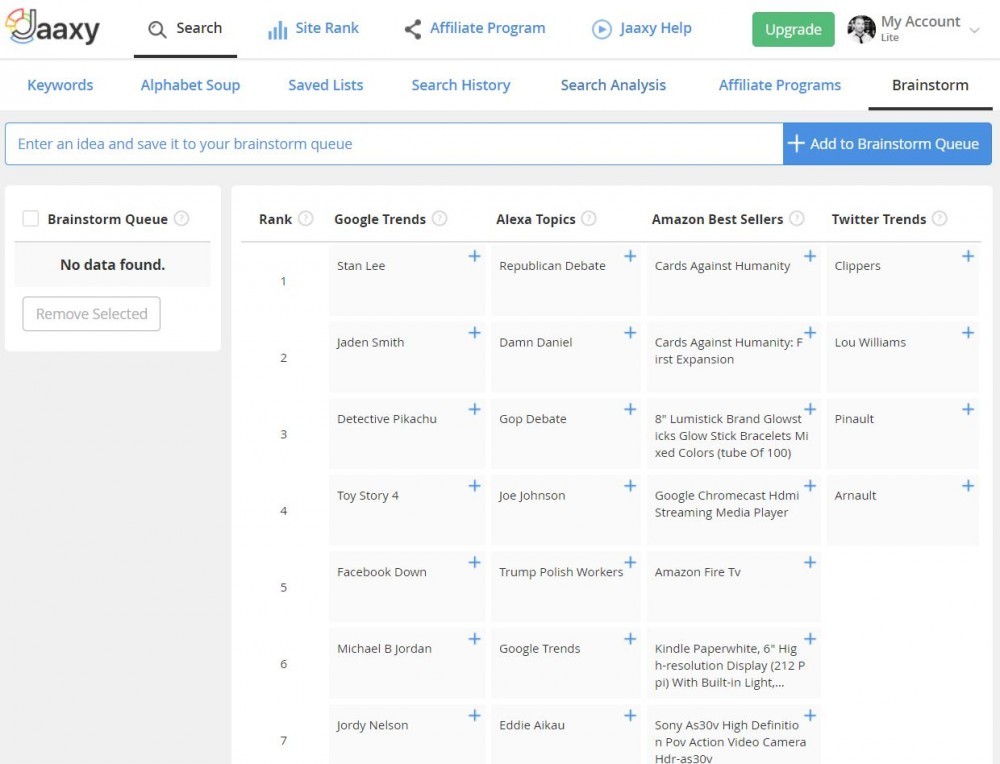Add Lou Williams to queue
Screen dimensions: 1000x764
pos(968,333)
